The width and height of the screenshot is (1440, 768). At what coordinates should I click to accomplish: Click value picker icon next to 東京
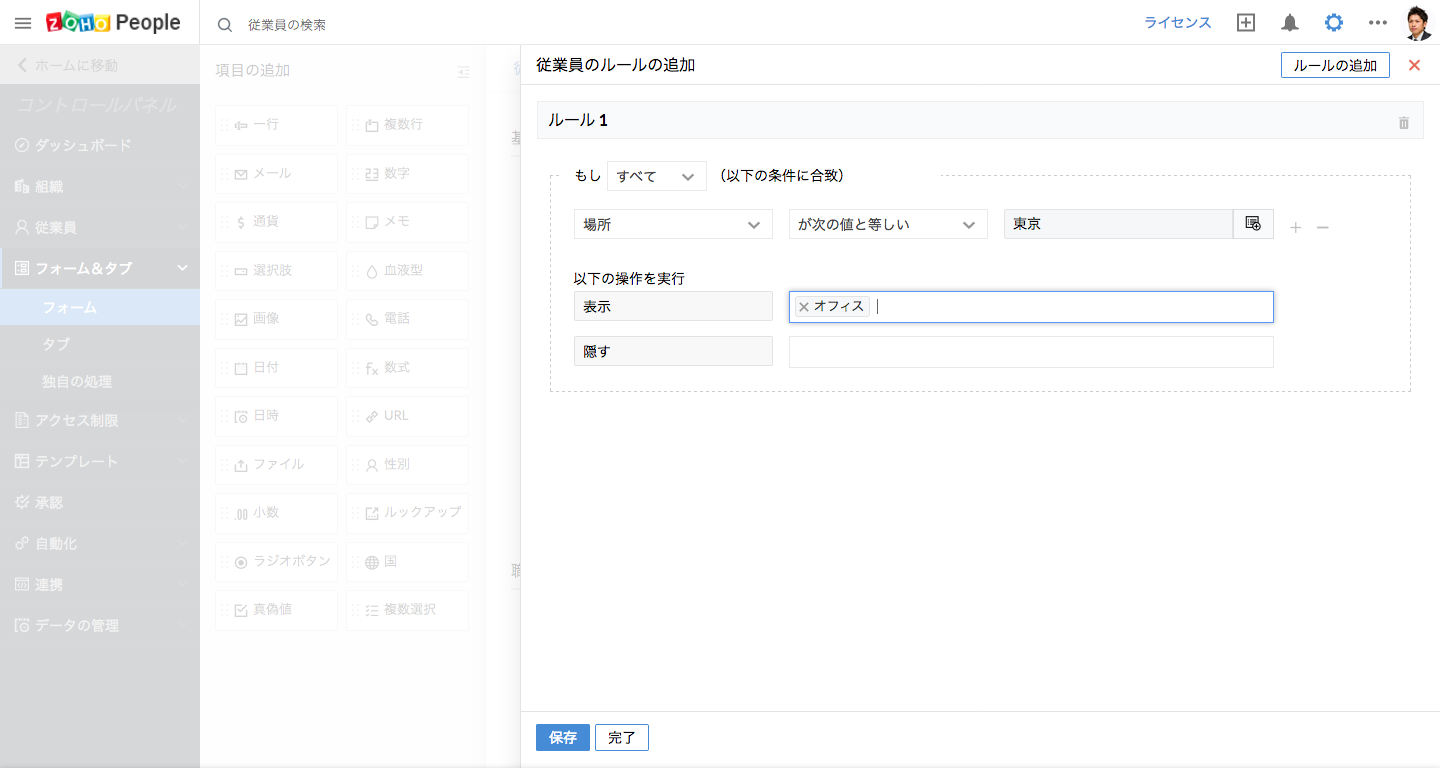[1253, 224]
